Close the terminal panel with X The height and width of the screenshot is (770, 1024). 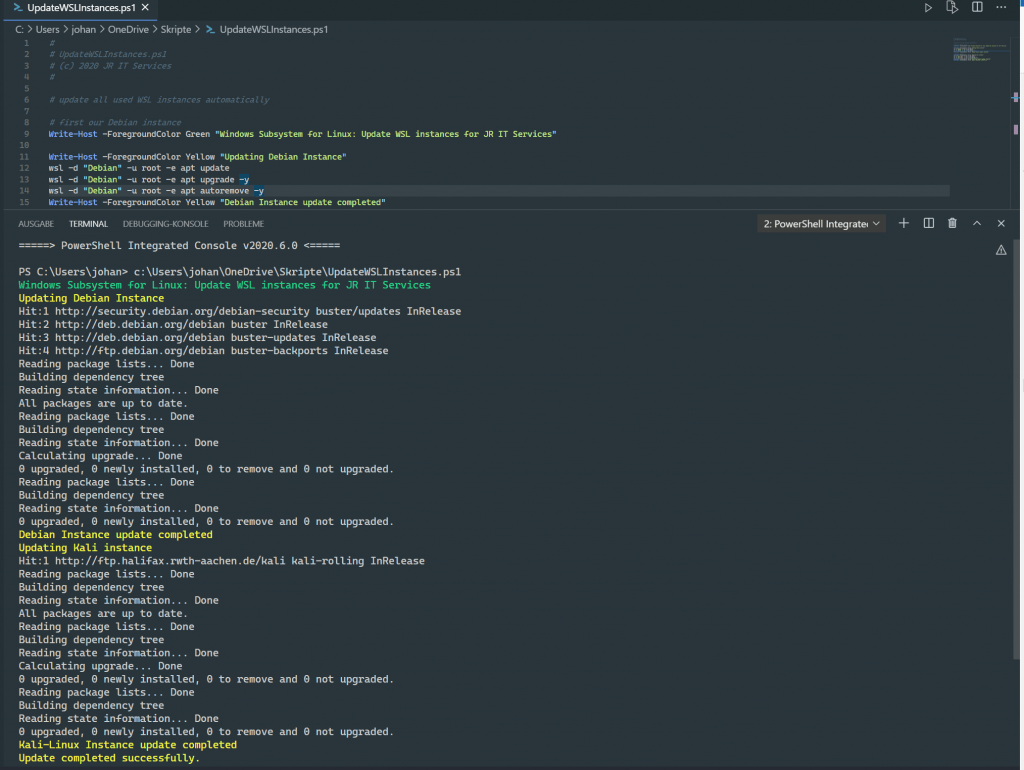click(1001, 223)
